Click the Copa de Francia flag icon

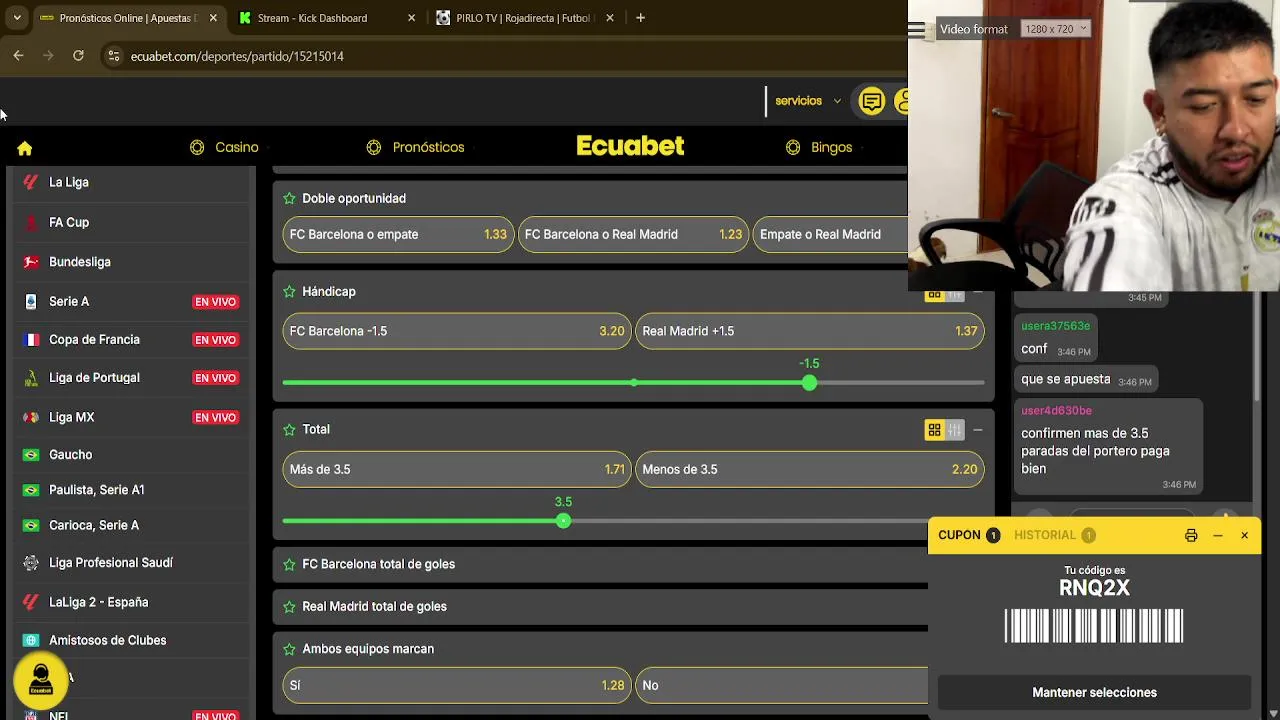pyautogui.click(x=31, y=340)
